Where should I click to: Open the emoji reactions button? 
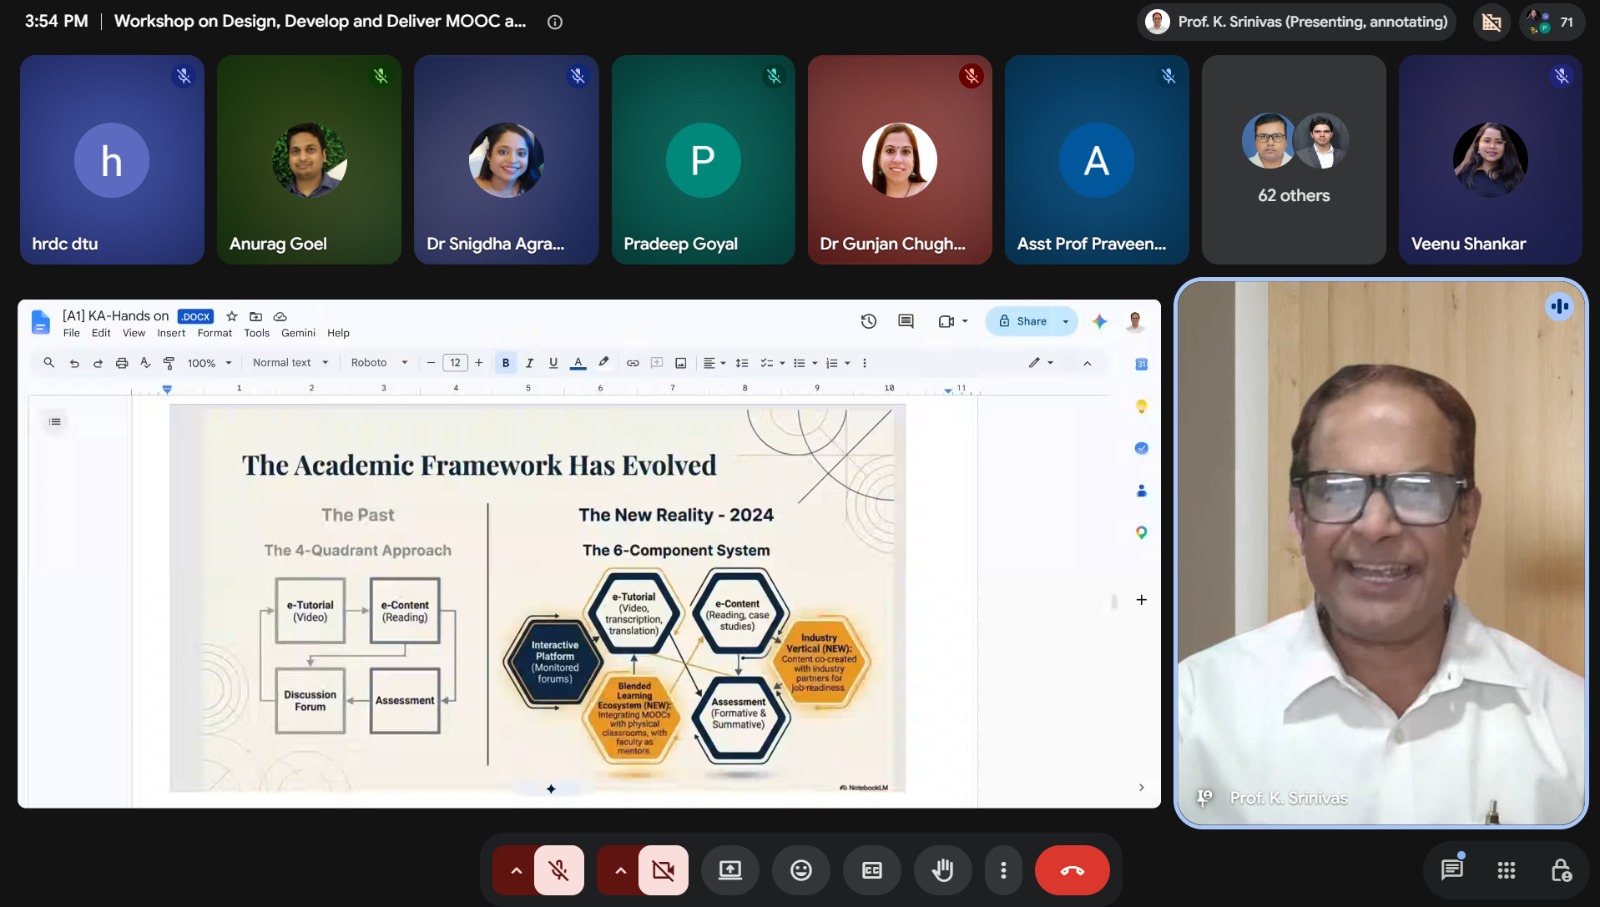tap(801, 870)
